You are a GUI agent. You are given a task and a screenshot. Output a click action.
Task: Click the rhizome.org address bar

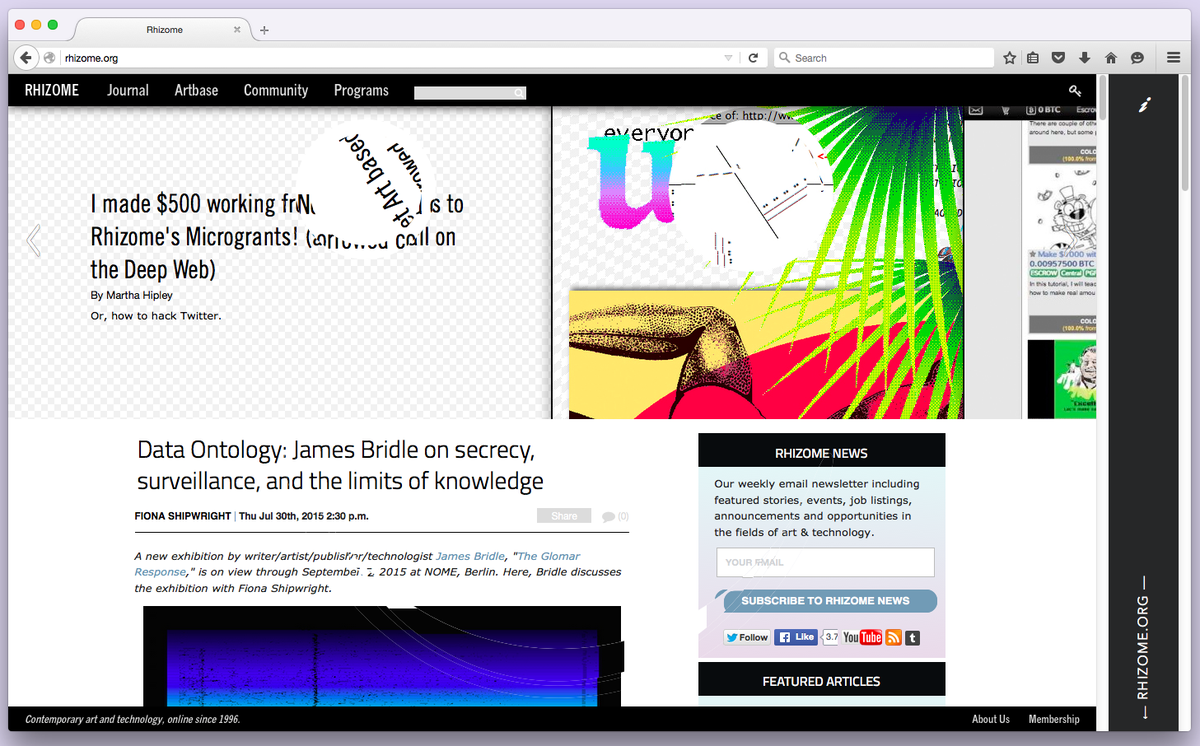[390, 58]
